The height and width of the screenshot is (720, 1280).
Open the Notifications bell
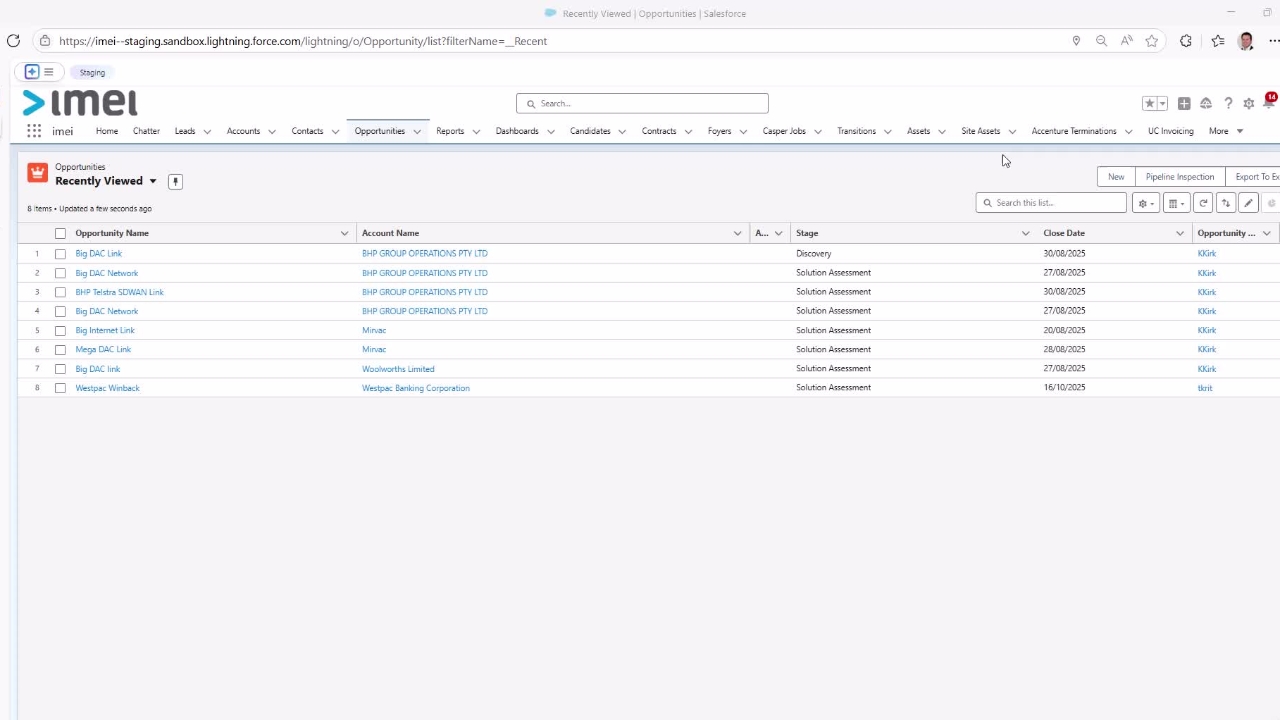1269,102
